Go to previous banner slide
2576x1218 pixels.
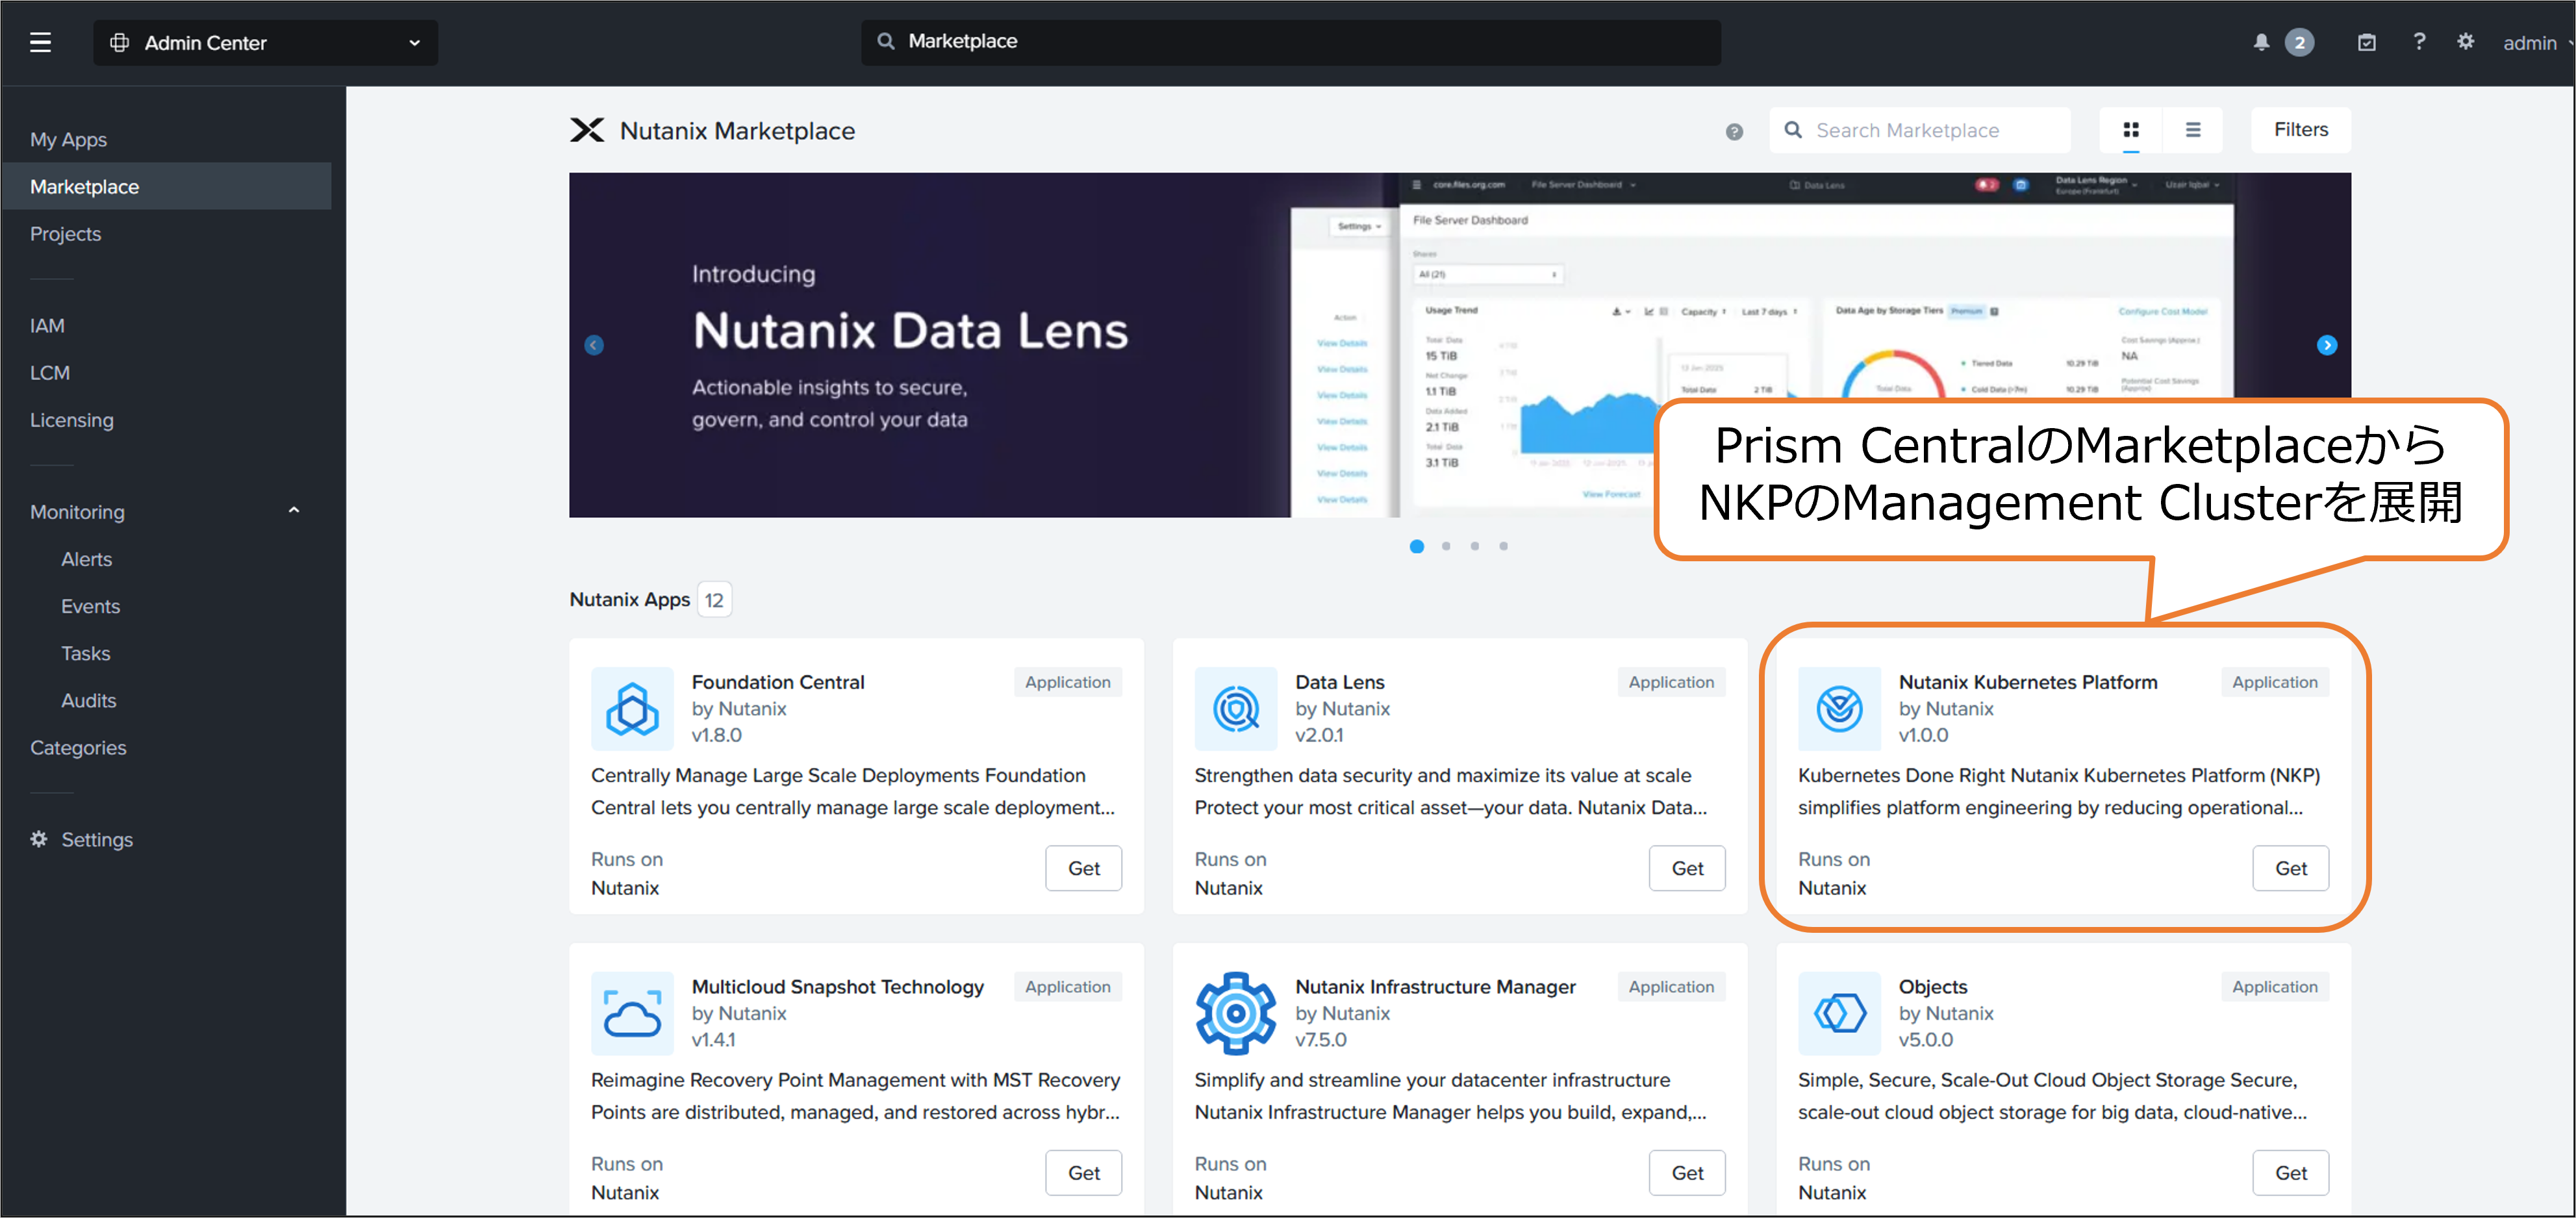[594, 345]
